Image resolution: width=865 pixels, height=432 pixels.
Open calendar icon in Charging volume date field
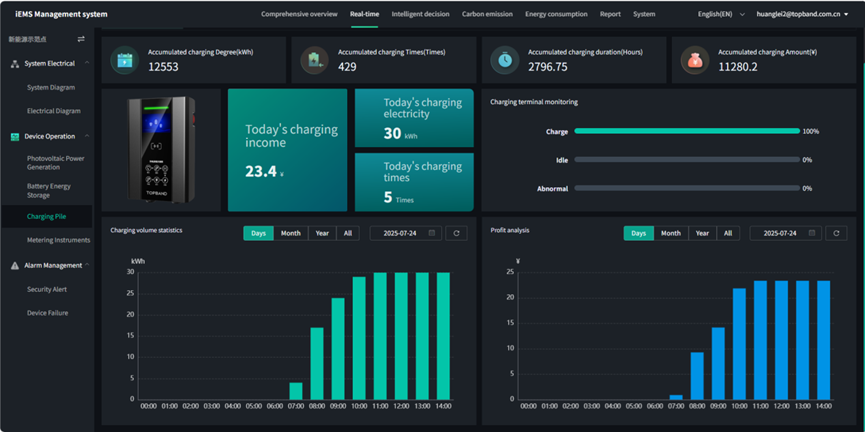432,233
